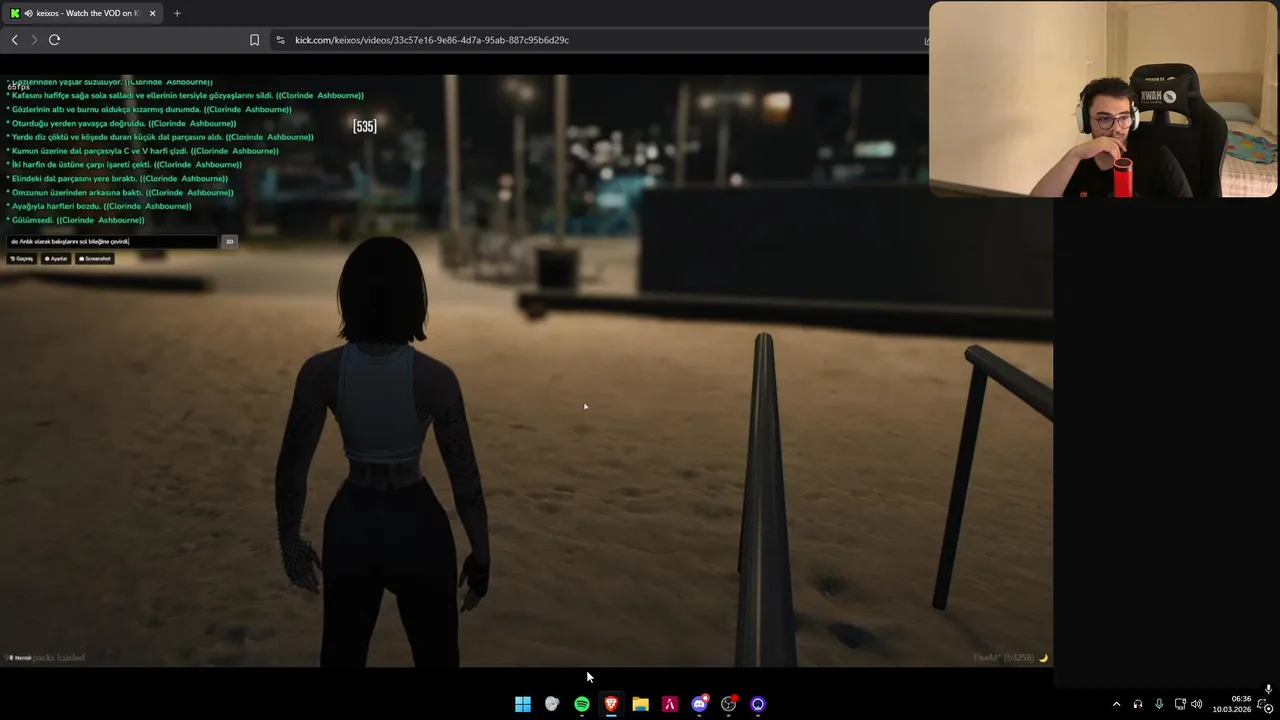The width and height of the screenshot is (1280, 720).
Task: Go back using the browser back arrow
Action: (14, 40)
